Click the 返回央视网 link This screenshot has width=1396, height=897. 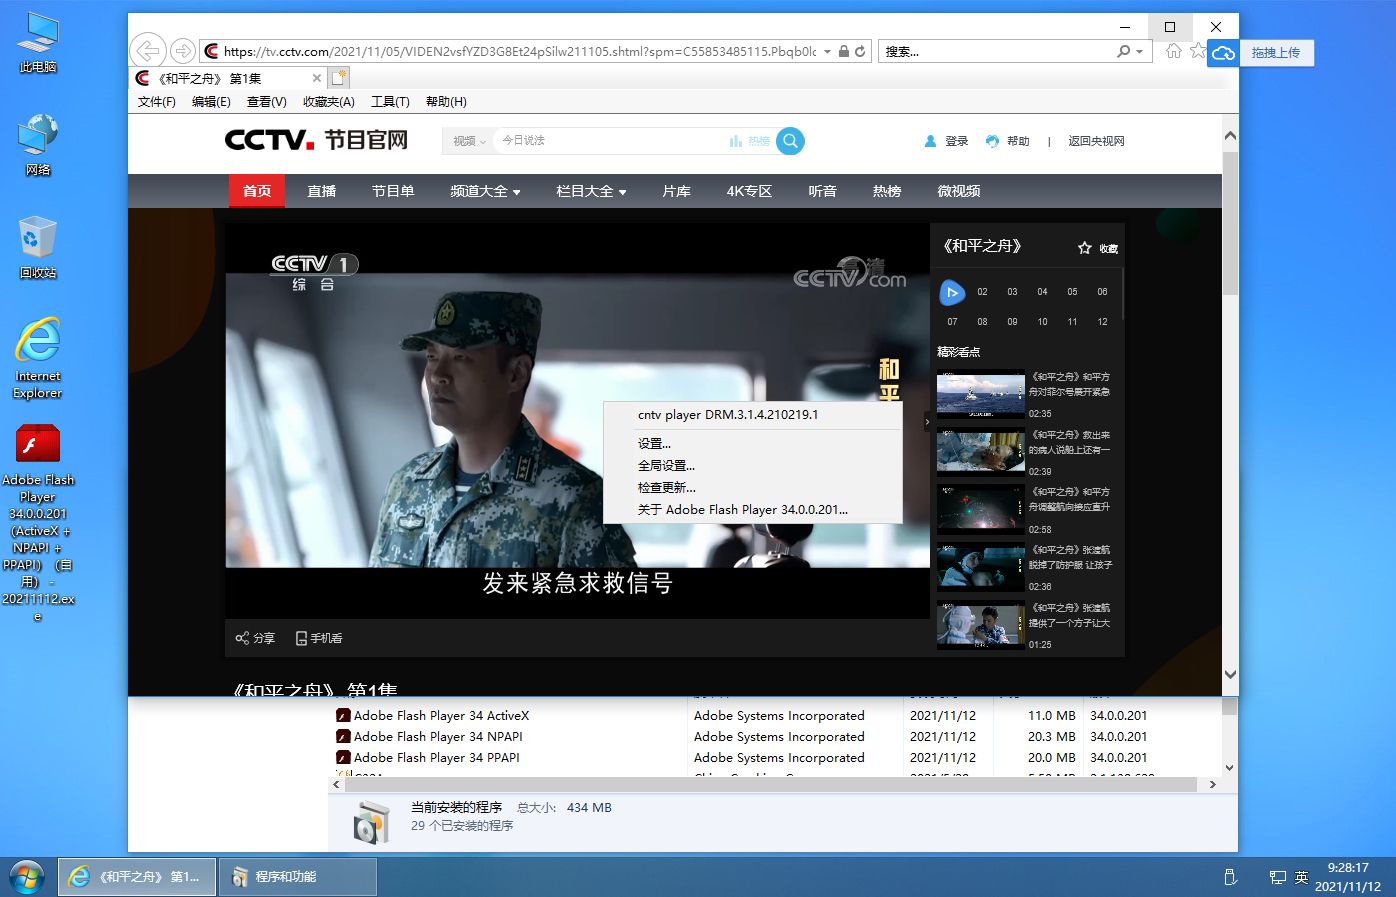[x=1096, y=141]
